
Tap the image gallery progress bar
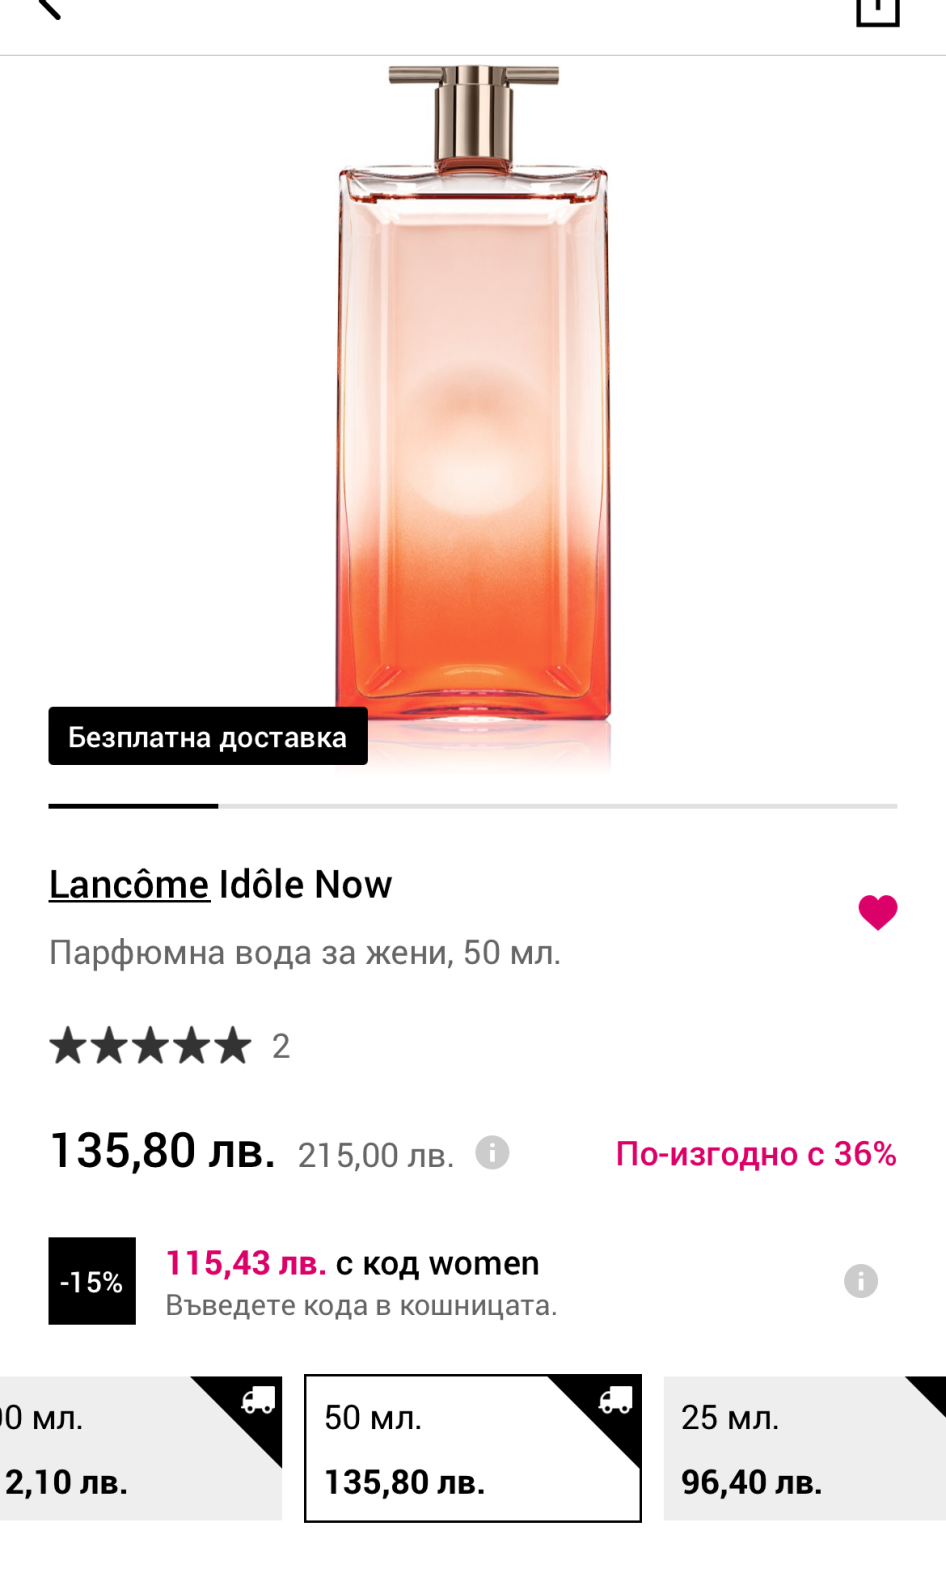472,805
